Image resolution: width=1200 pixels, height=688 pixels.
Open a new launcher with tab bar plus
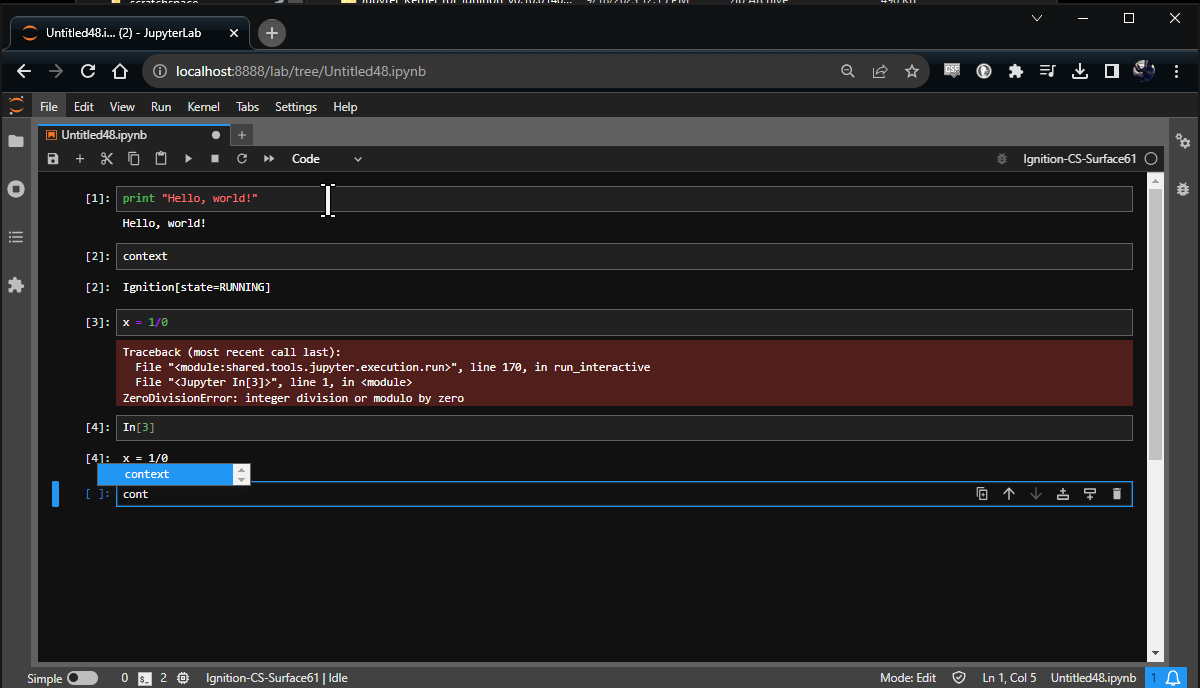[242, 135]
